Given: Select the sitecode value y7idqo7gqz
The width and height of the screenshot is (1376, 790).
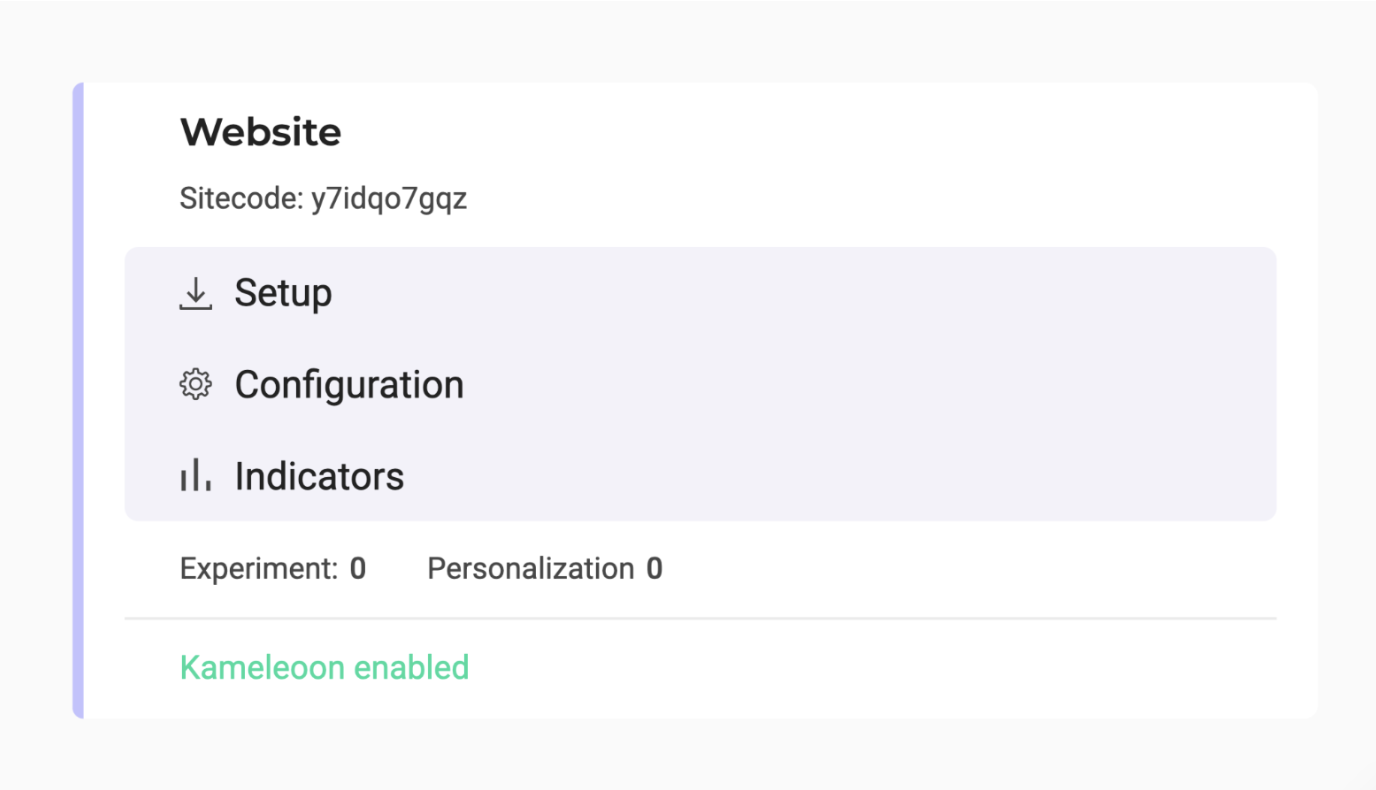Looking at the screenshot, I should click(389, 200).
